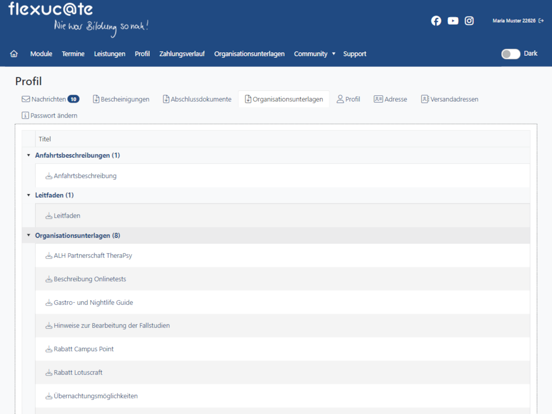Open Support in the navigation bar
The height and width of the screenshot is (414, 552).
[355, 54]
